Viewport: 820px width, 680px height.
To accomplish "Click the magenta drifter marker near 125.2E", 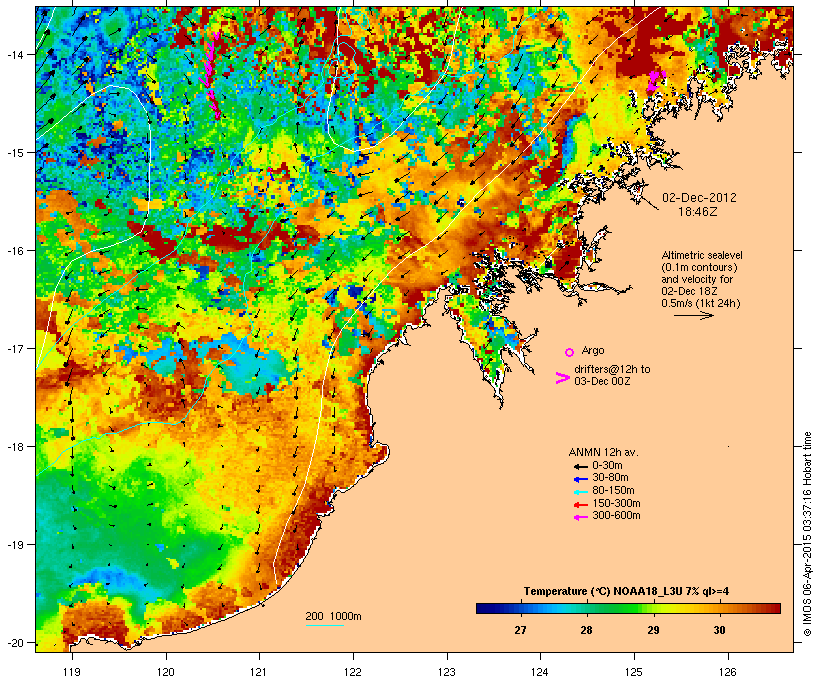I will pyautogui.click(x=655, y=81).
